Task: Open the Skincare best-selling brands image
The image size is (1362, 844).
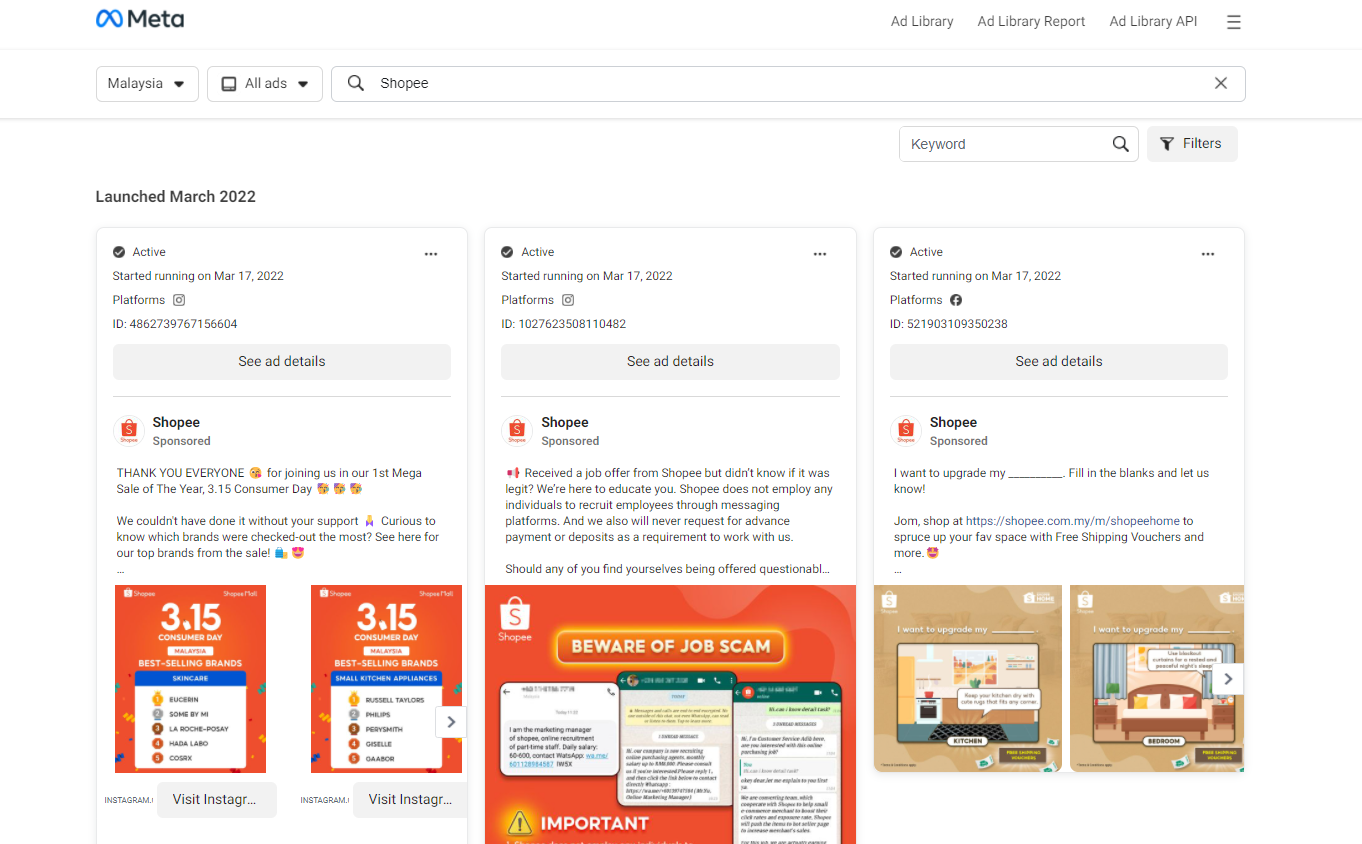Action: (x=190, y=679)
